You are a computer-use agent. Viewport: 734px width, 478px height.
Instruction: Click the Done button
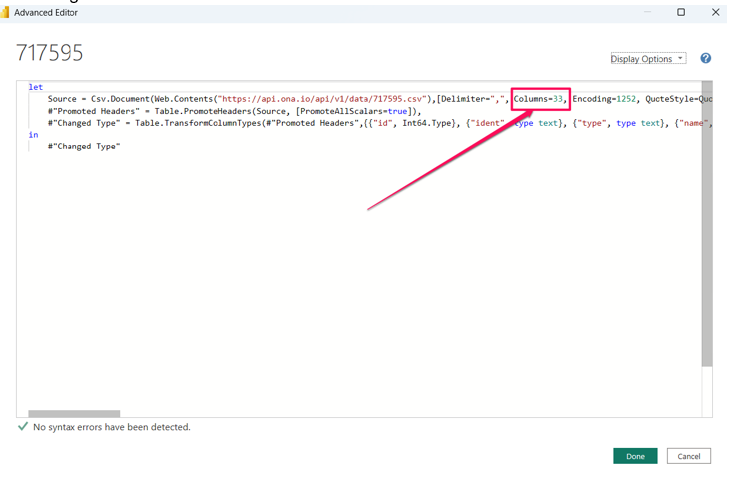pos(635,456)
